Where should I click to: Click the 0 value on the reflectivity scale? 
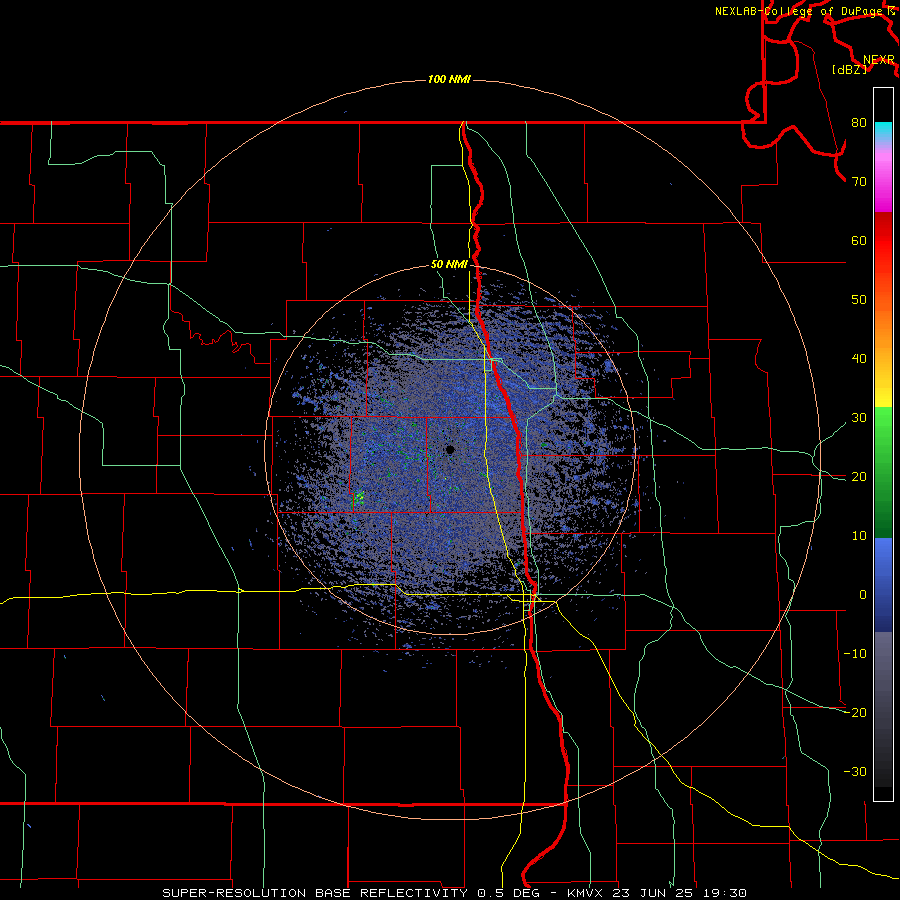tap(863, 595)
